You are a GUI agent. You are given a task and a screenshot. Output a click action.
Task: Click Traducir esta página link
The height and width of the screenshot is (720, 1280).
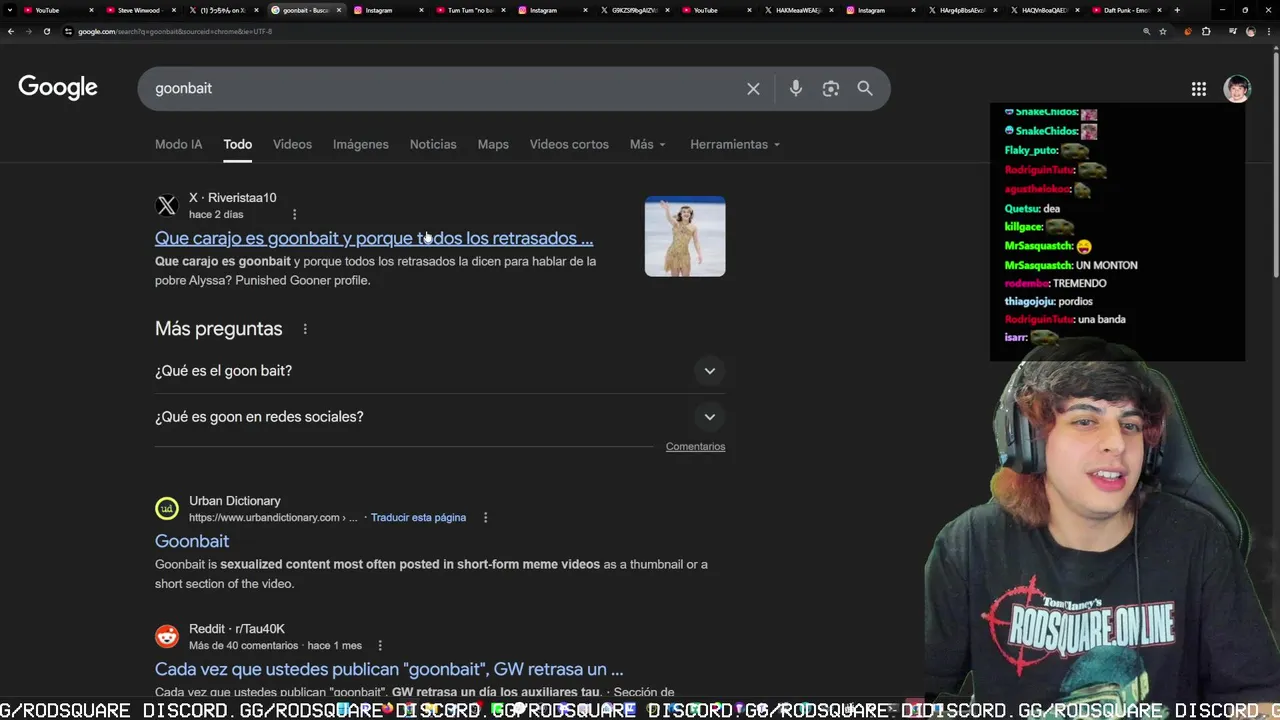pyautogui.click(x=418, y=517)
